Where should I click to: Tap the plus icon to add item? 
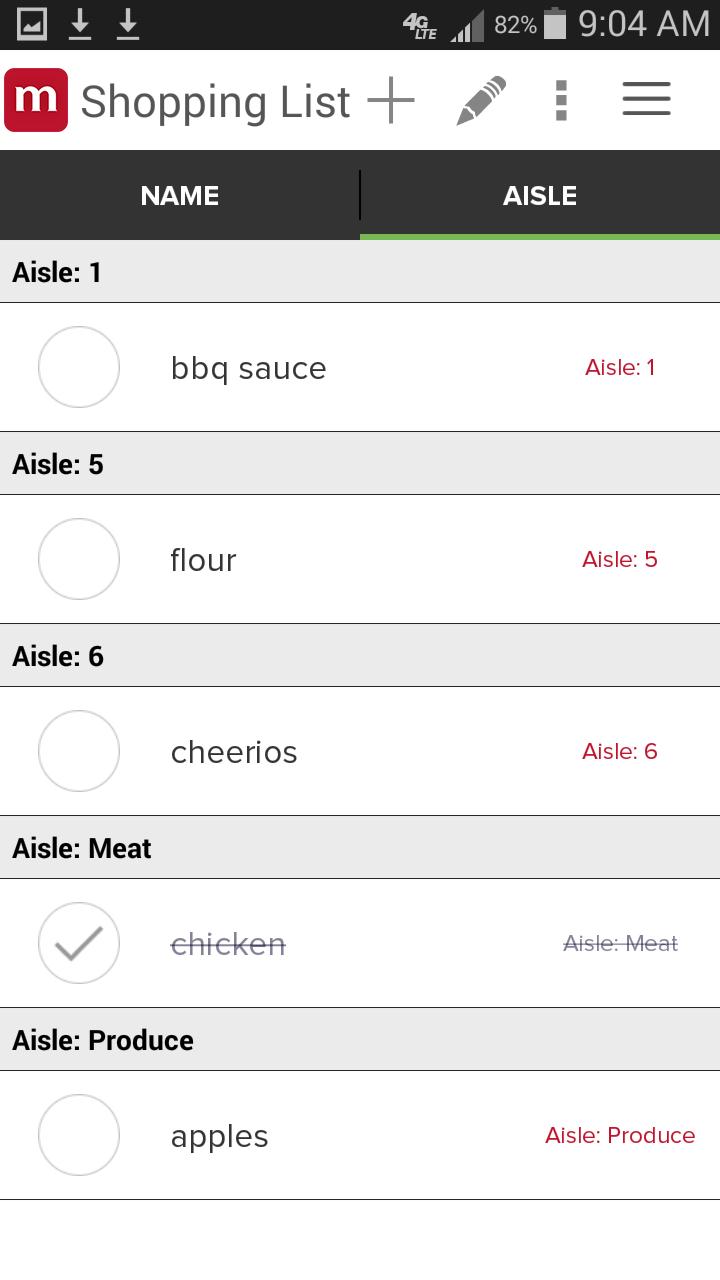[x=391, y=100]
